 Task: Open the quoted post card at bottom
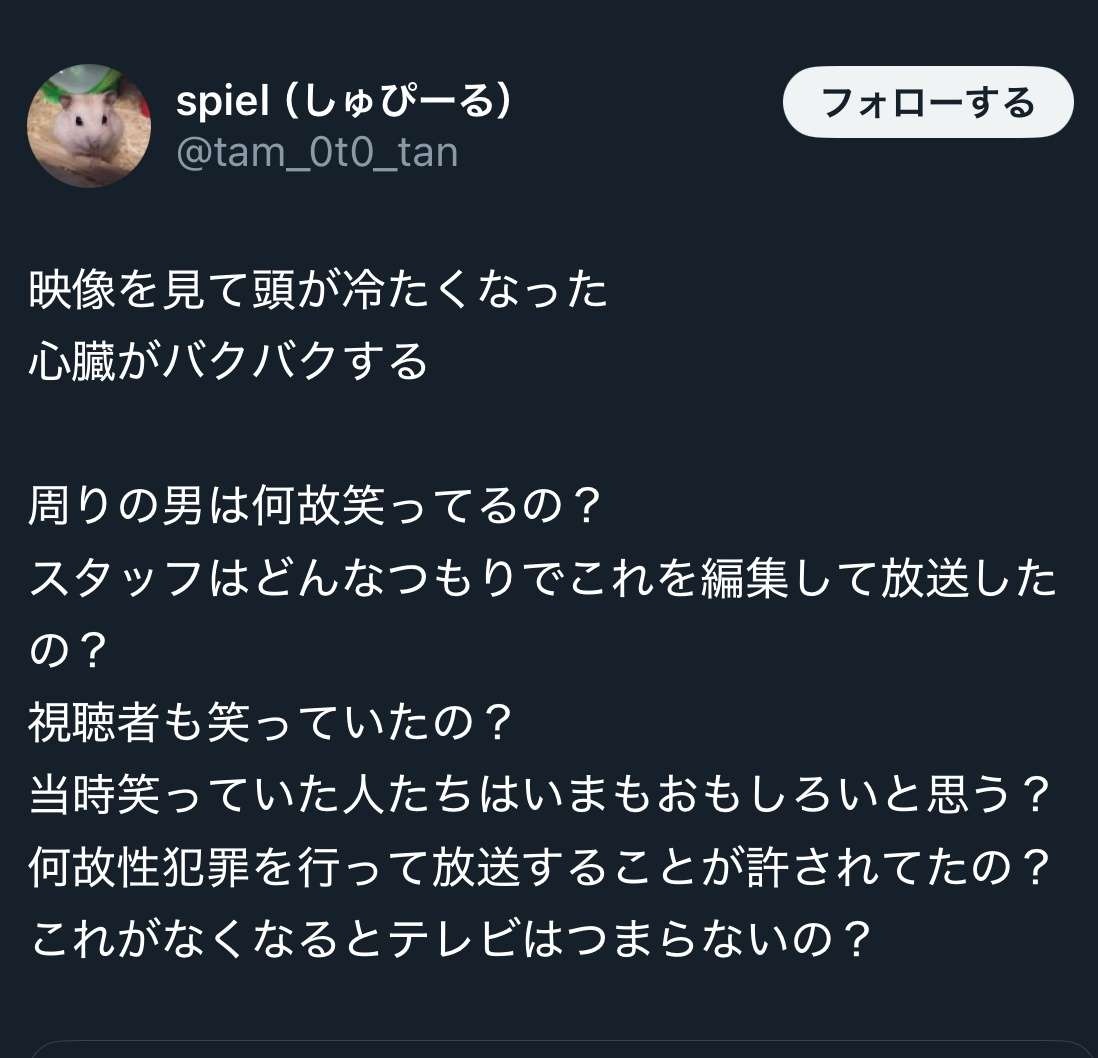560,1048
